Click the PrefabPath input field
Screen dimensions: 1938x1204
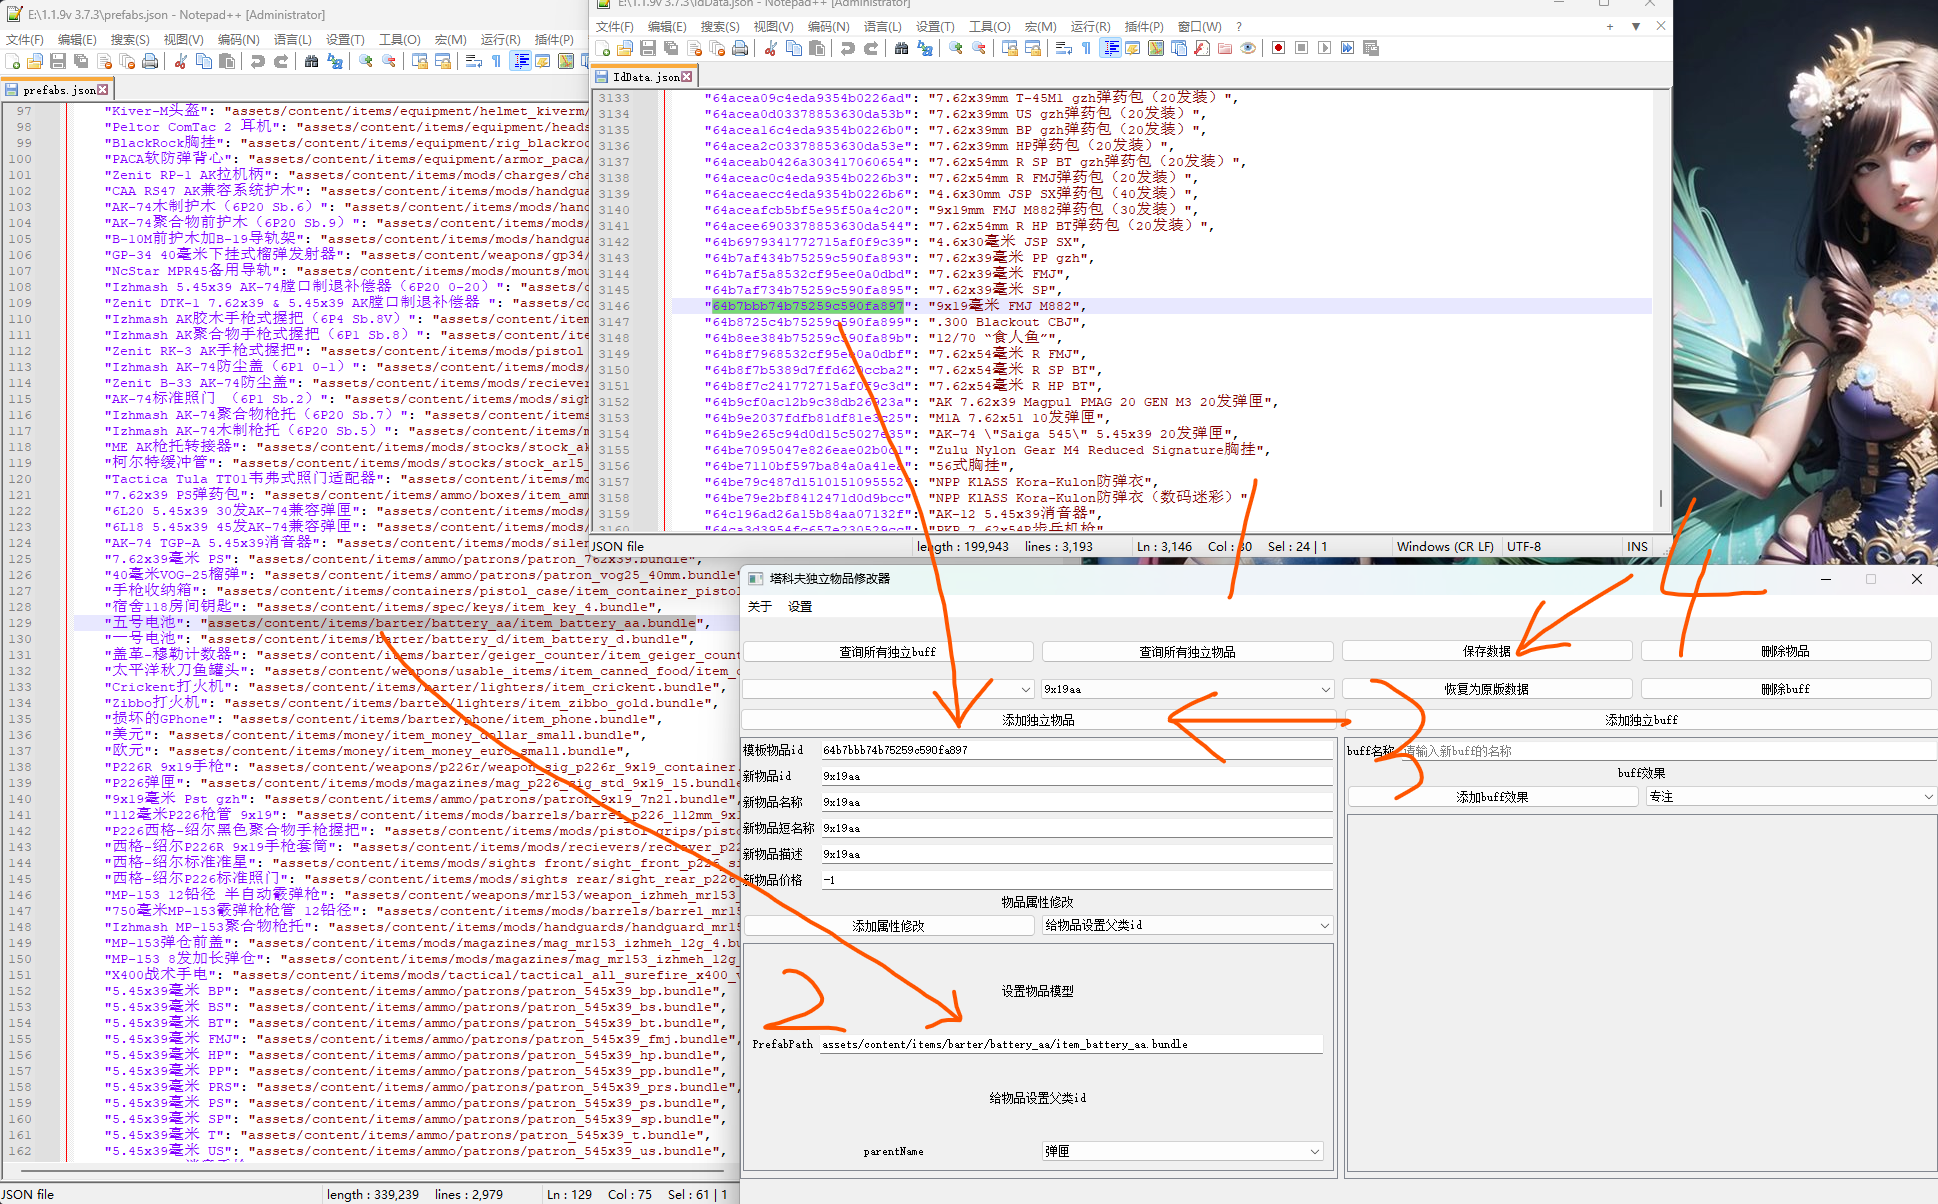(1070, 1044)
